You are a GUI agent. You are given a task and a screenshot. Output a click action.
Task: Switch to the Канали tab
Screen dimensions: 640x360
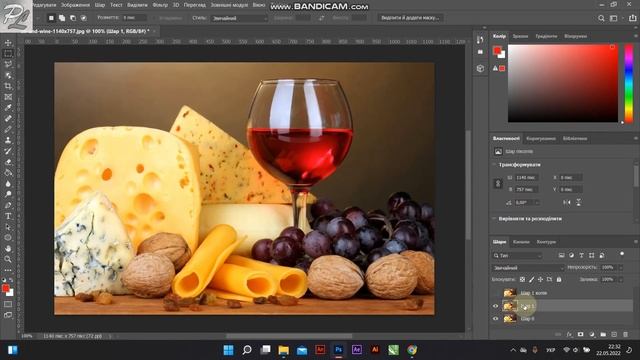coord(521,242)
